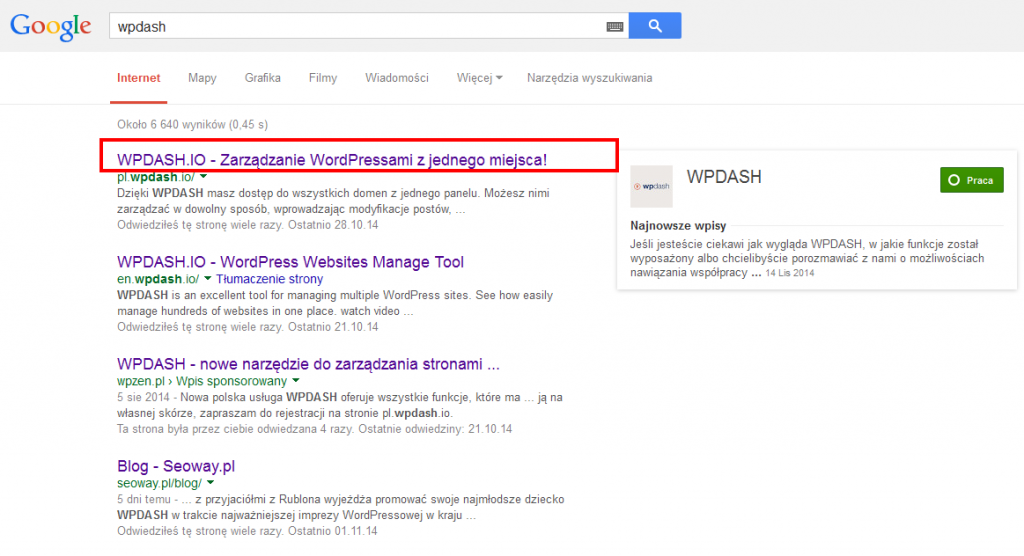This screenshot has width=1024, height=556.
Task: Open the Filmy results tab
Action: [x=323, y=78]
